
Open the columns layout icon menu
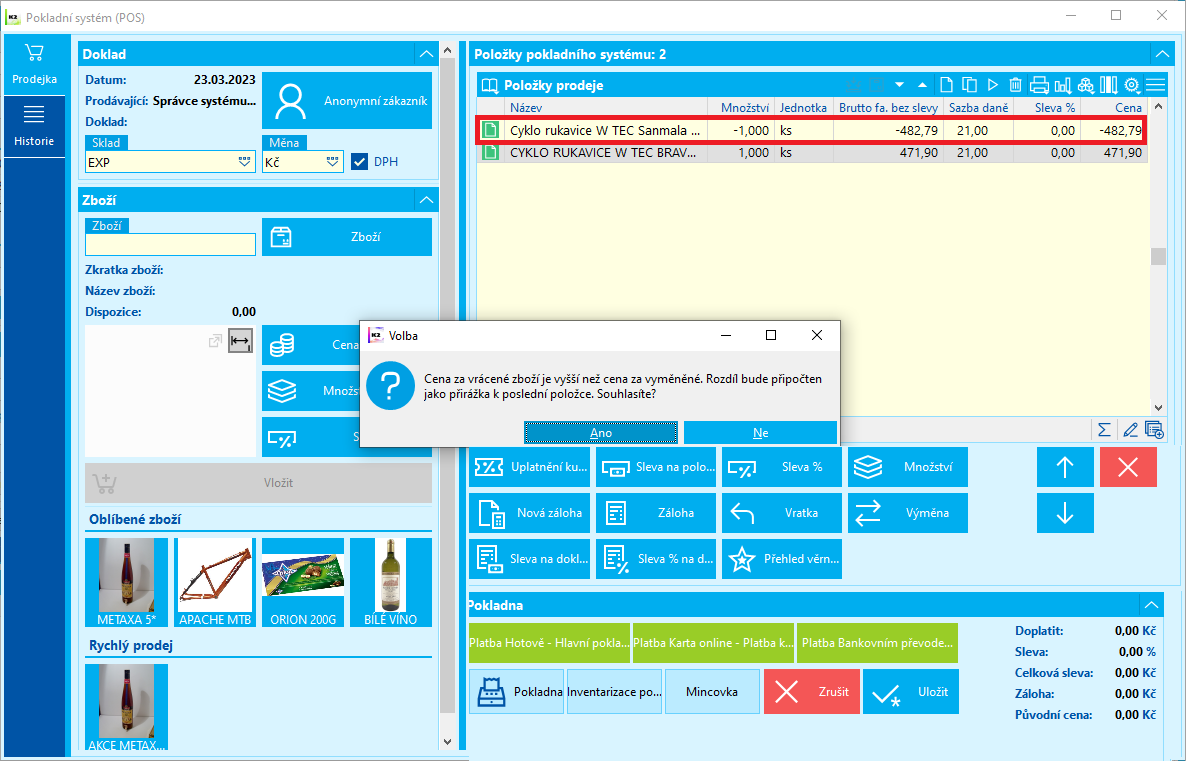point(1109,85)
